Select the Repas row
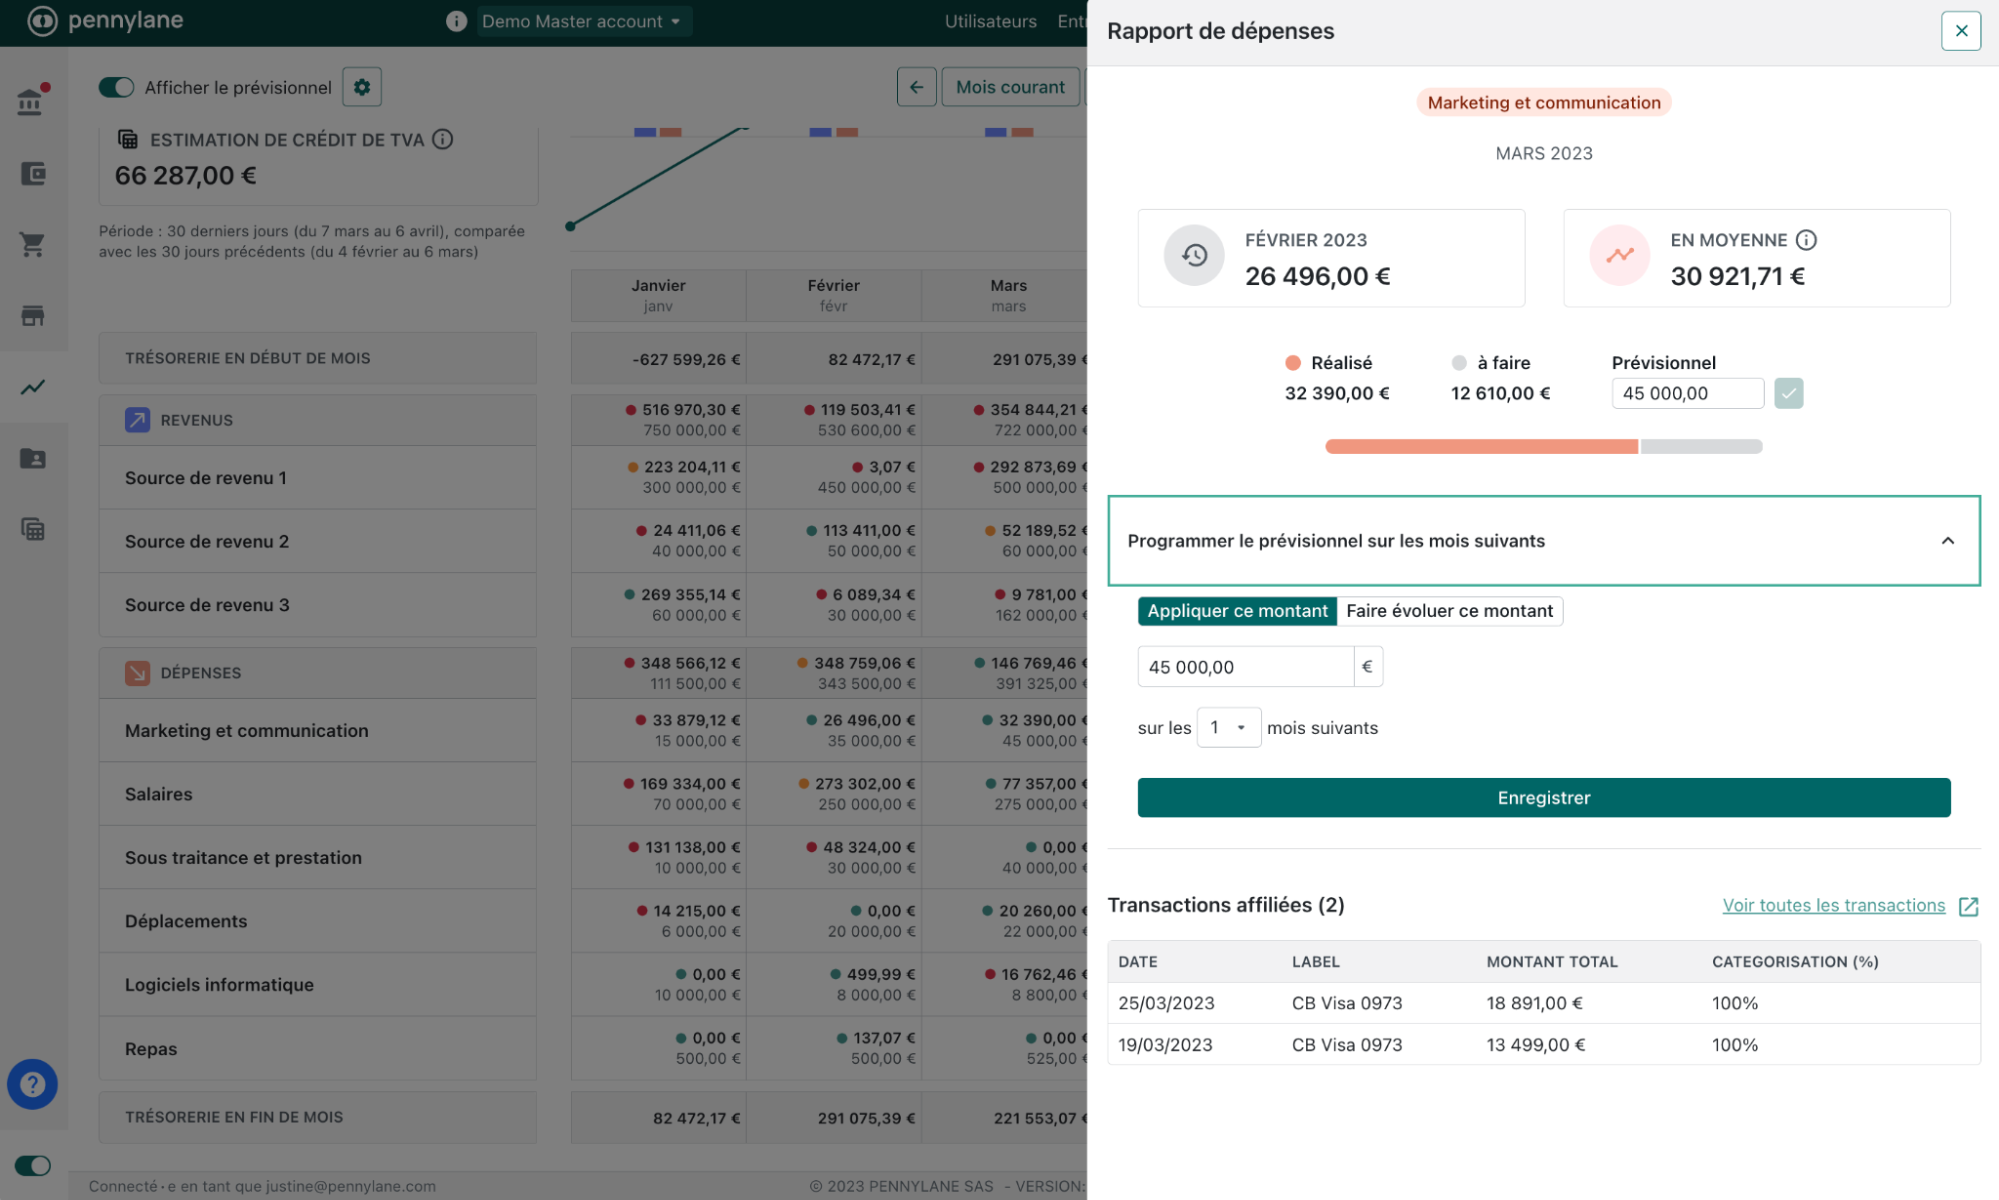The image size is (1999, 1200). (317, 1049)
